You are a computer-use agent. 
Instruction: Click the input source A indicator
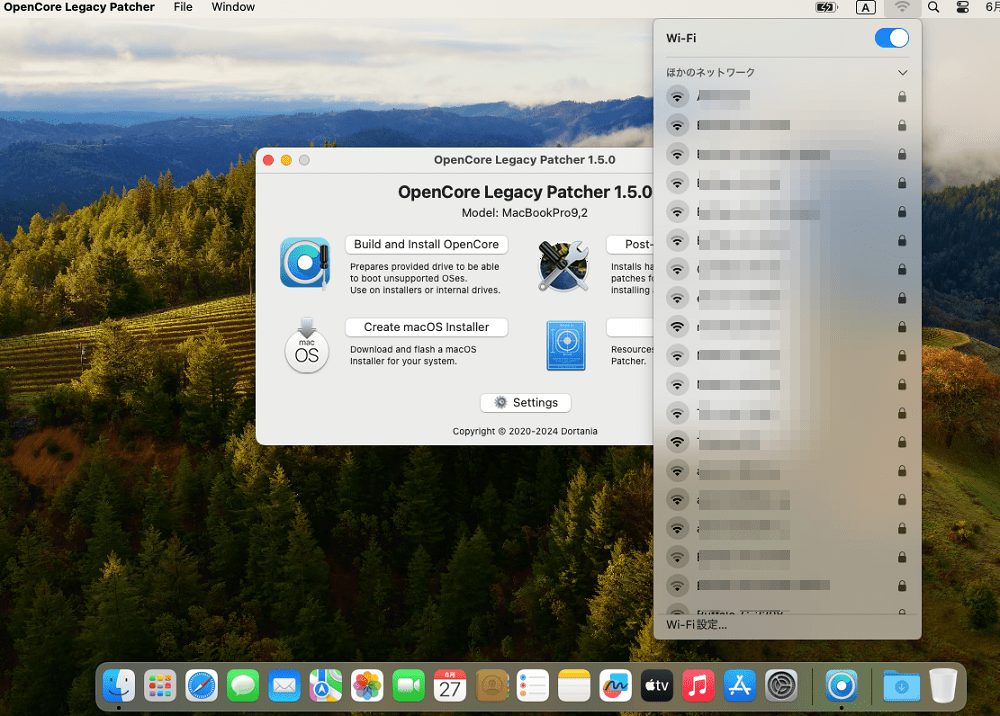(x=865, y=8)
